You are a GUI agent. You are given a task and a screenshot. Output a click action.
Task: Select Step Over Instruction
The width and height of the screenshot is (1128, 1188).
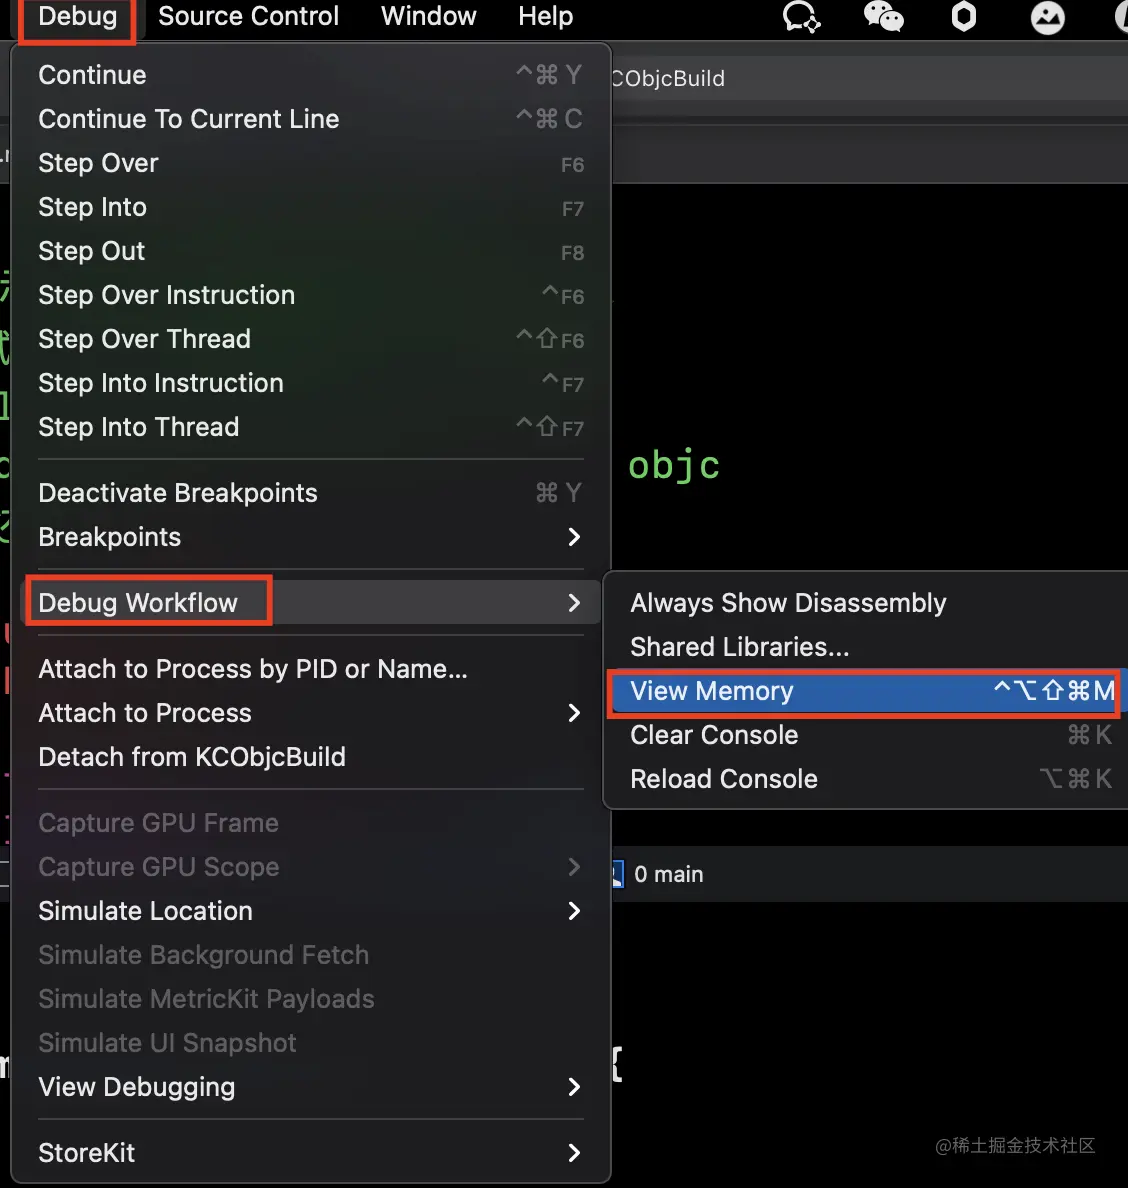(311, 295)
